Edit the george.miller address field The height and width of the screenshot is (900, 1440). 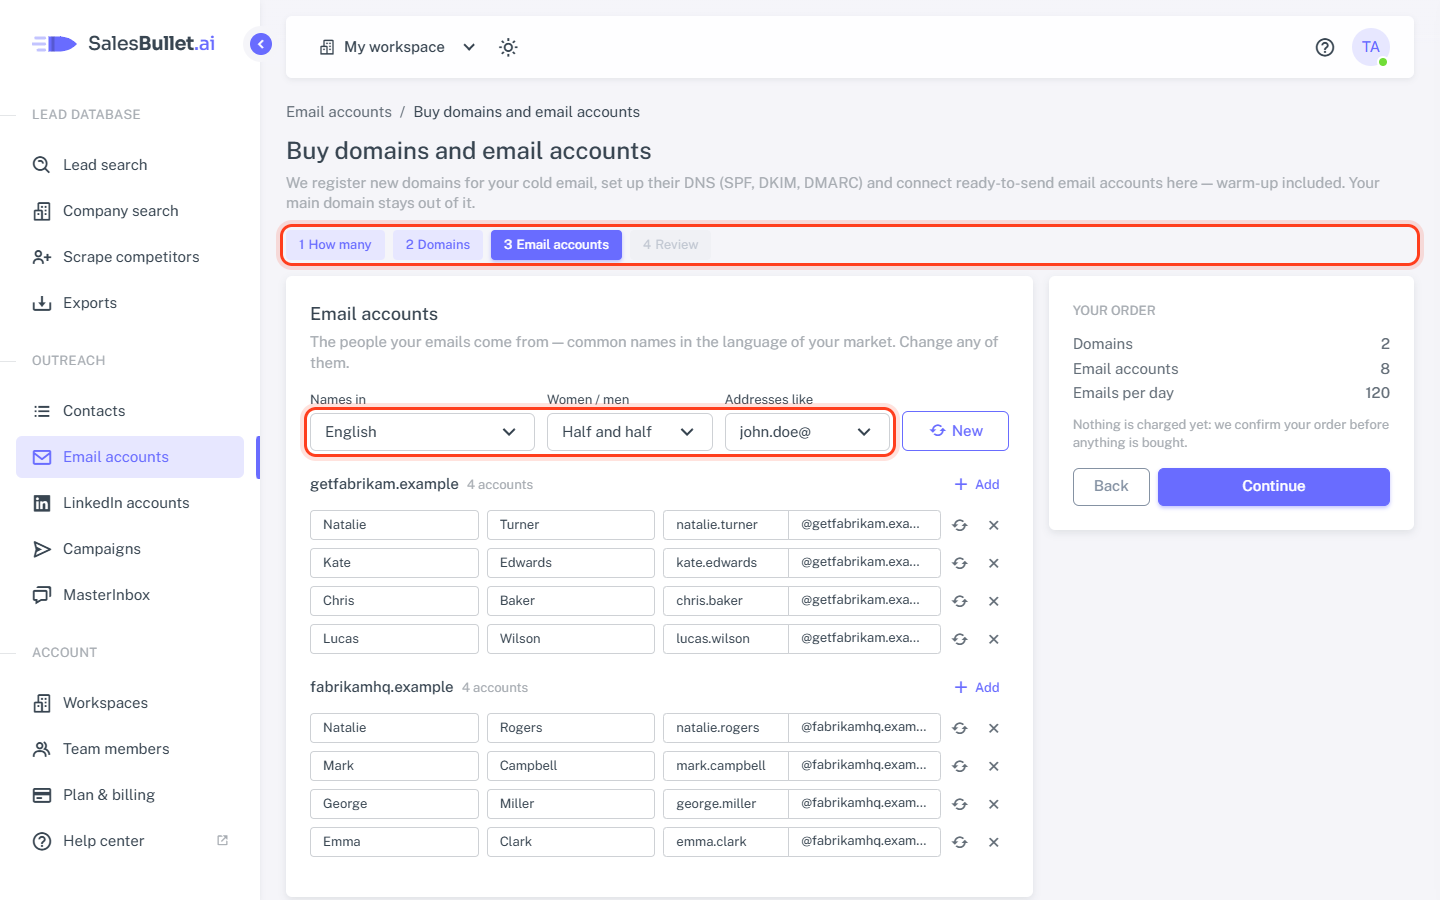(725, 804)
